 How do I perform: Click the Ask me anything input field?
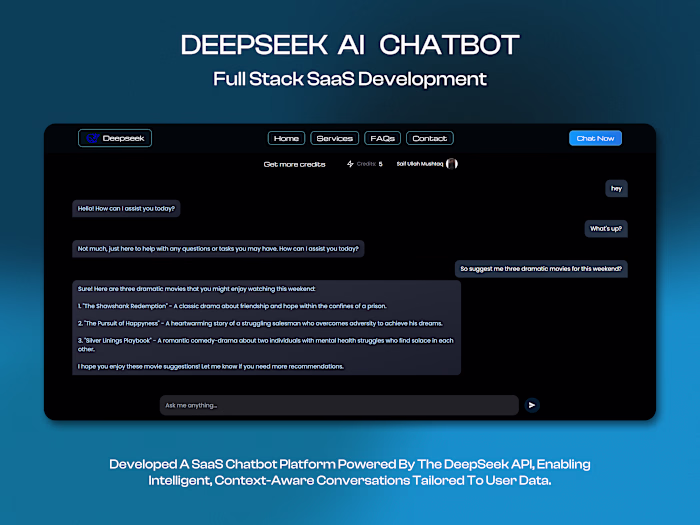pos(339,405)
